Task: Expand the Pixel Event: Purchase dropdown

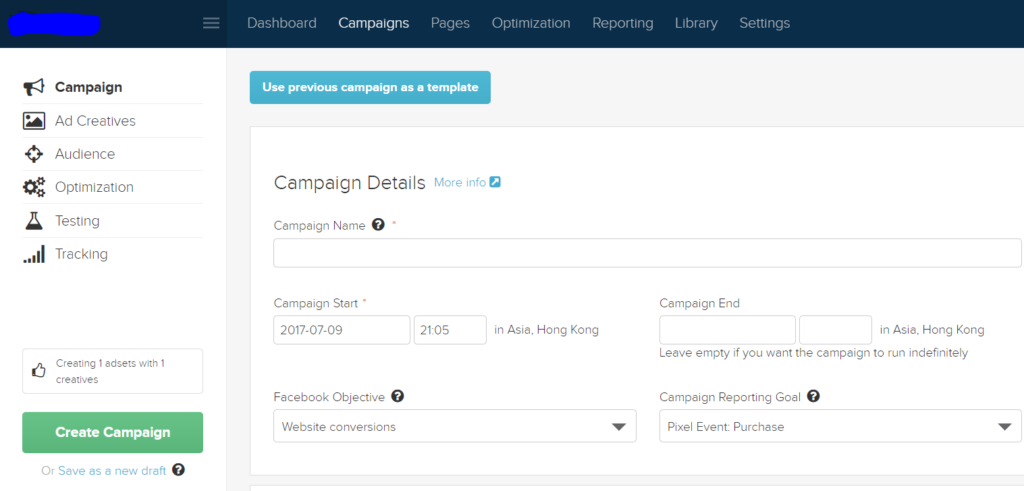Action: [x=840, y=426]
